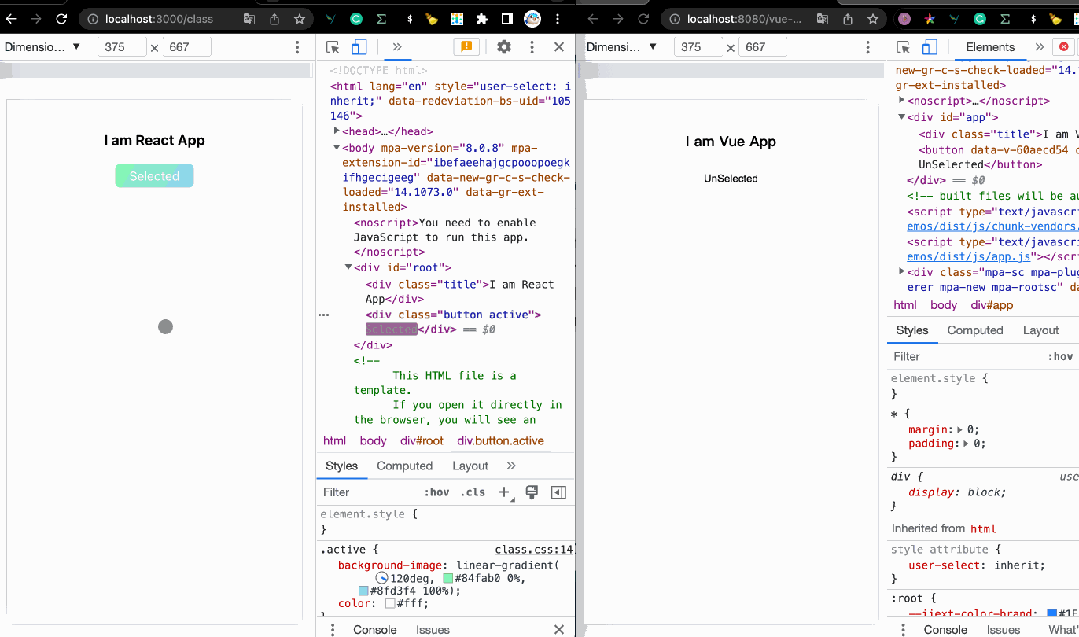Open the #8fd3f4 color swatch
The width and height of the screenshot is (1079, 637).
tap(363, 591)
